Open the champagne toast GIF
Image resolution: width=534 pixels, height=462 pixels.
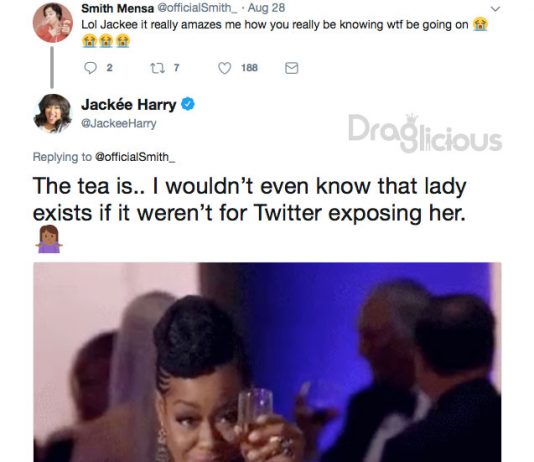267,362
